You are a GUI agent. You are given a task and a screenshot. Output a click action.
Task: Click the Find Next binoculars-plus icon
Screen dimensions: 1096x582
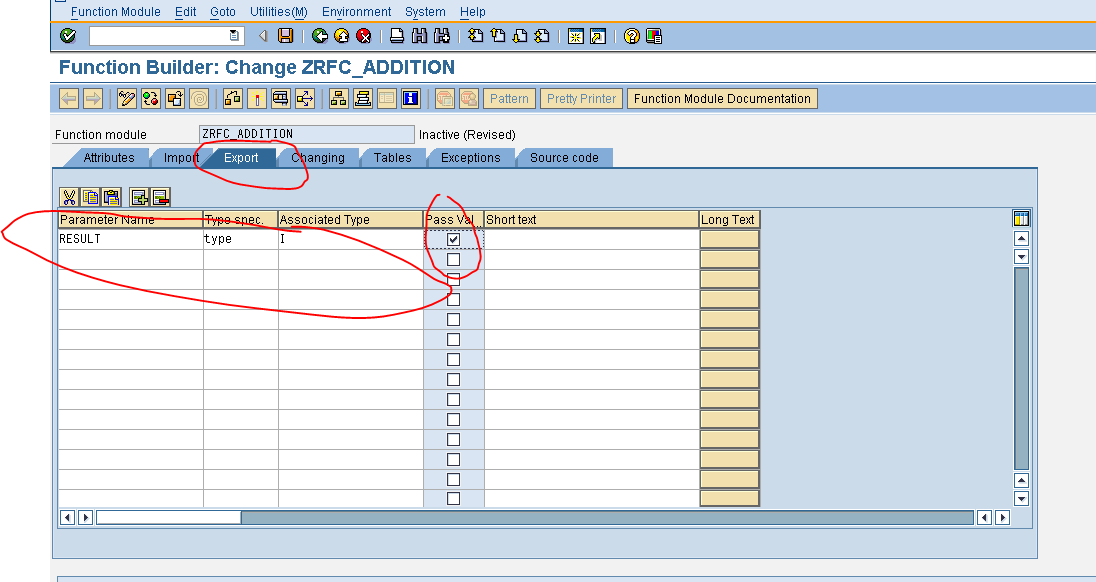pos(442,36)
